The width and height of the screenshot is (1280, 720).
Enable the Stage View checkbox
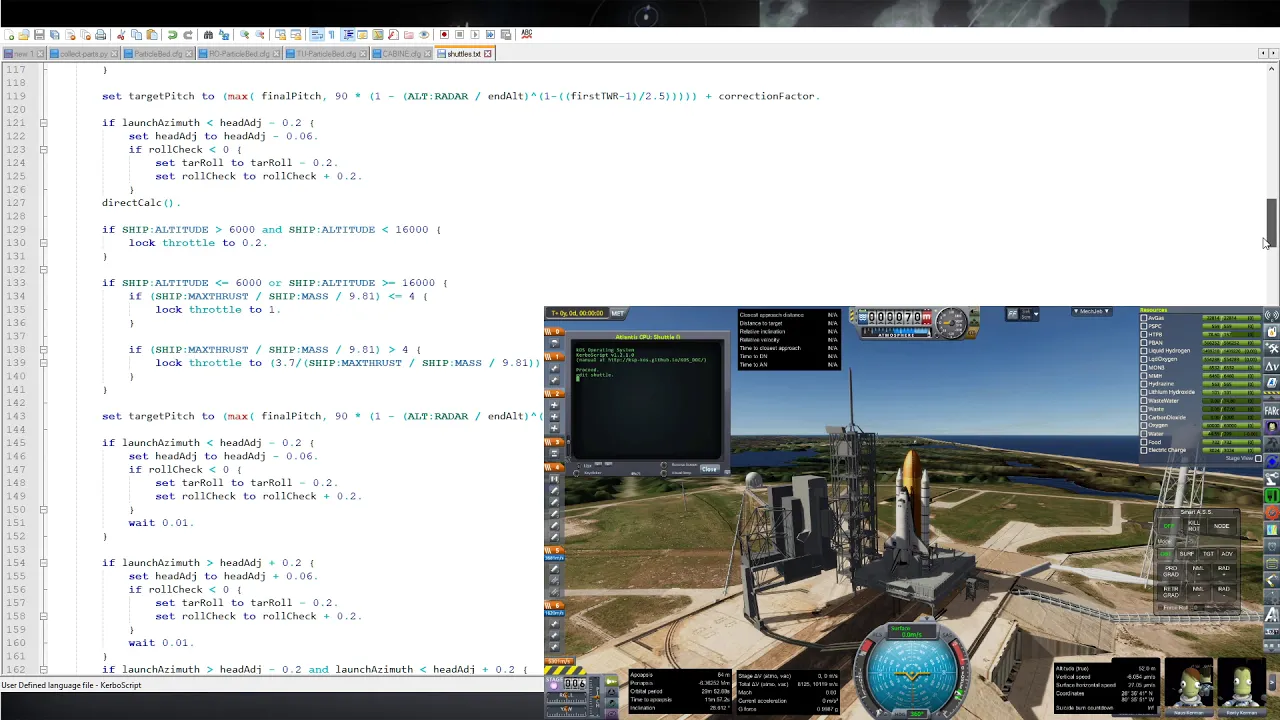[1258, 458]
